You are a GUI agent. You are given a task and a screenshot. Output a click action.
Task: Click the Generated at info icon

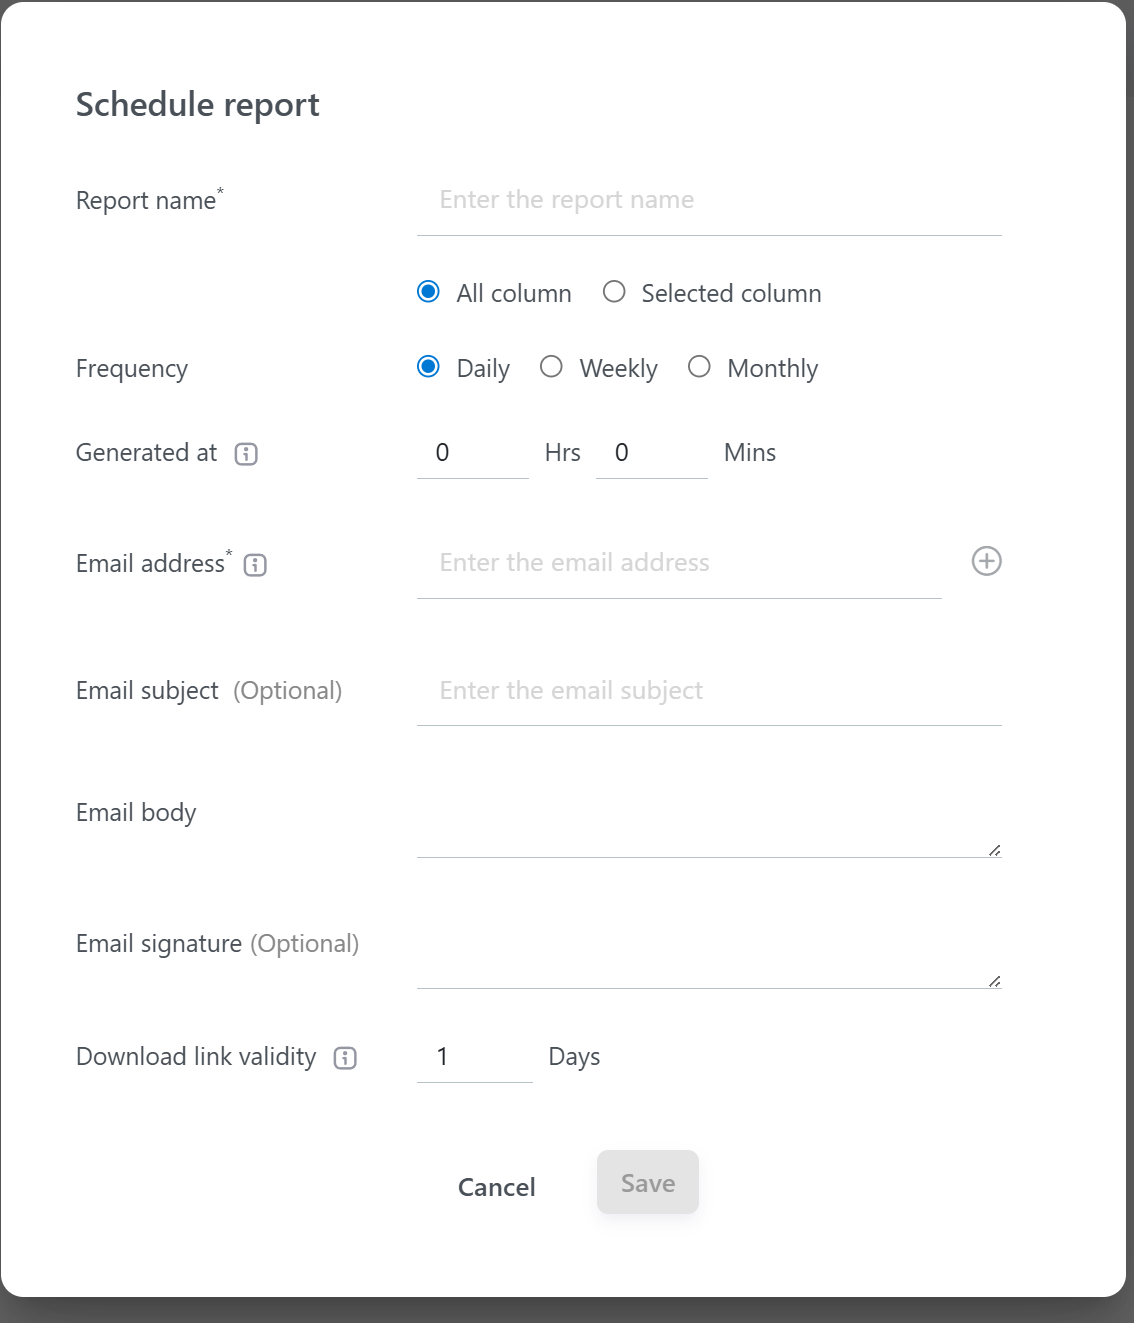click(246, 454)
